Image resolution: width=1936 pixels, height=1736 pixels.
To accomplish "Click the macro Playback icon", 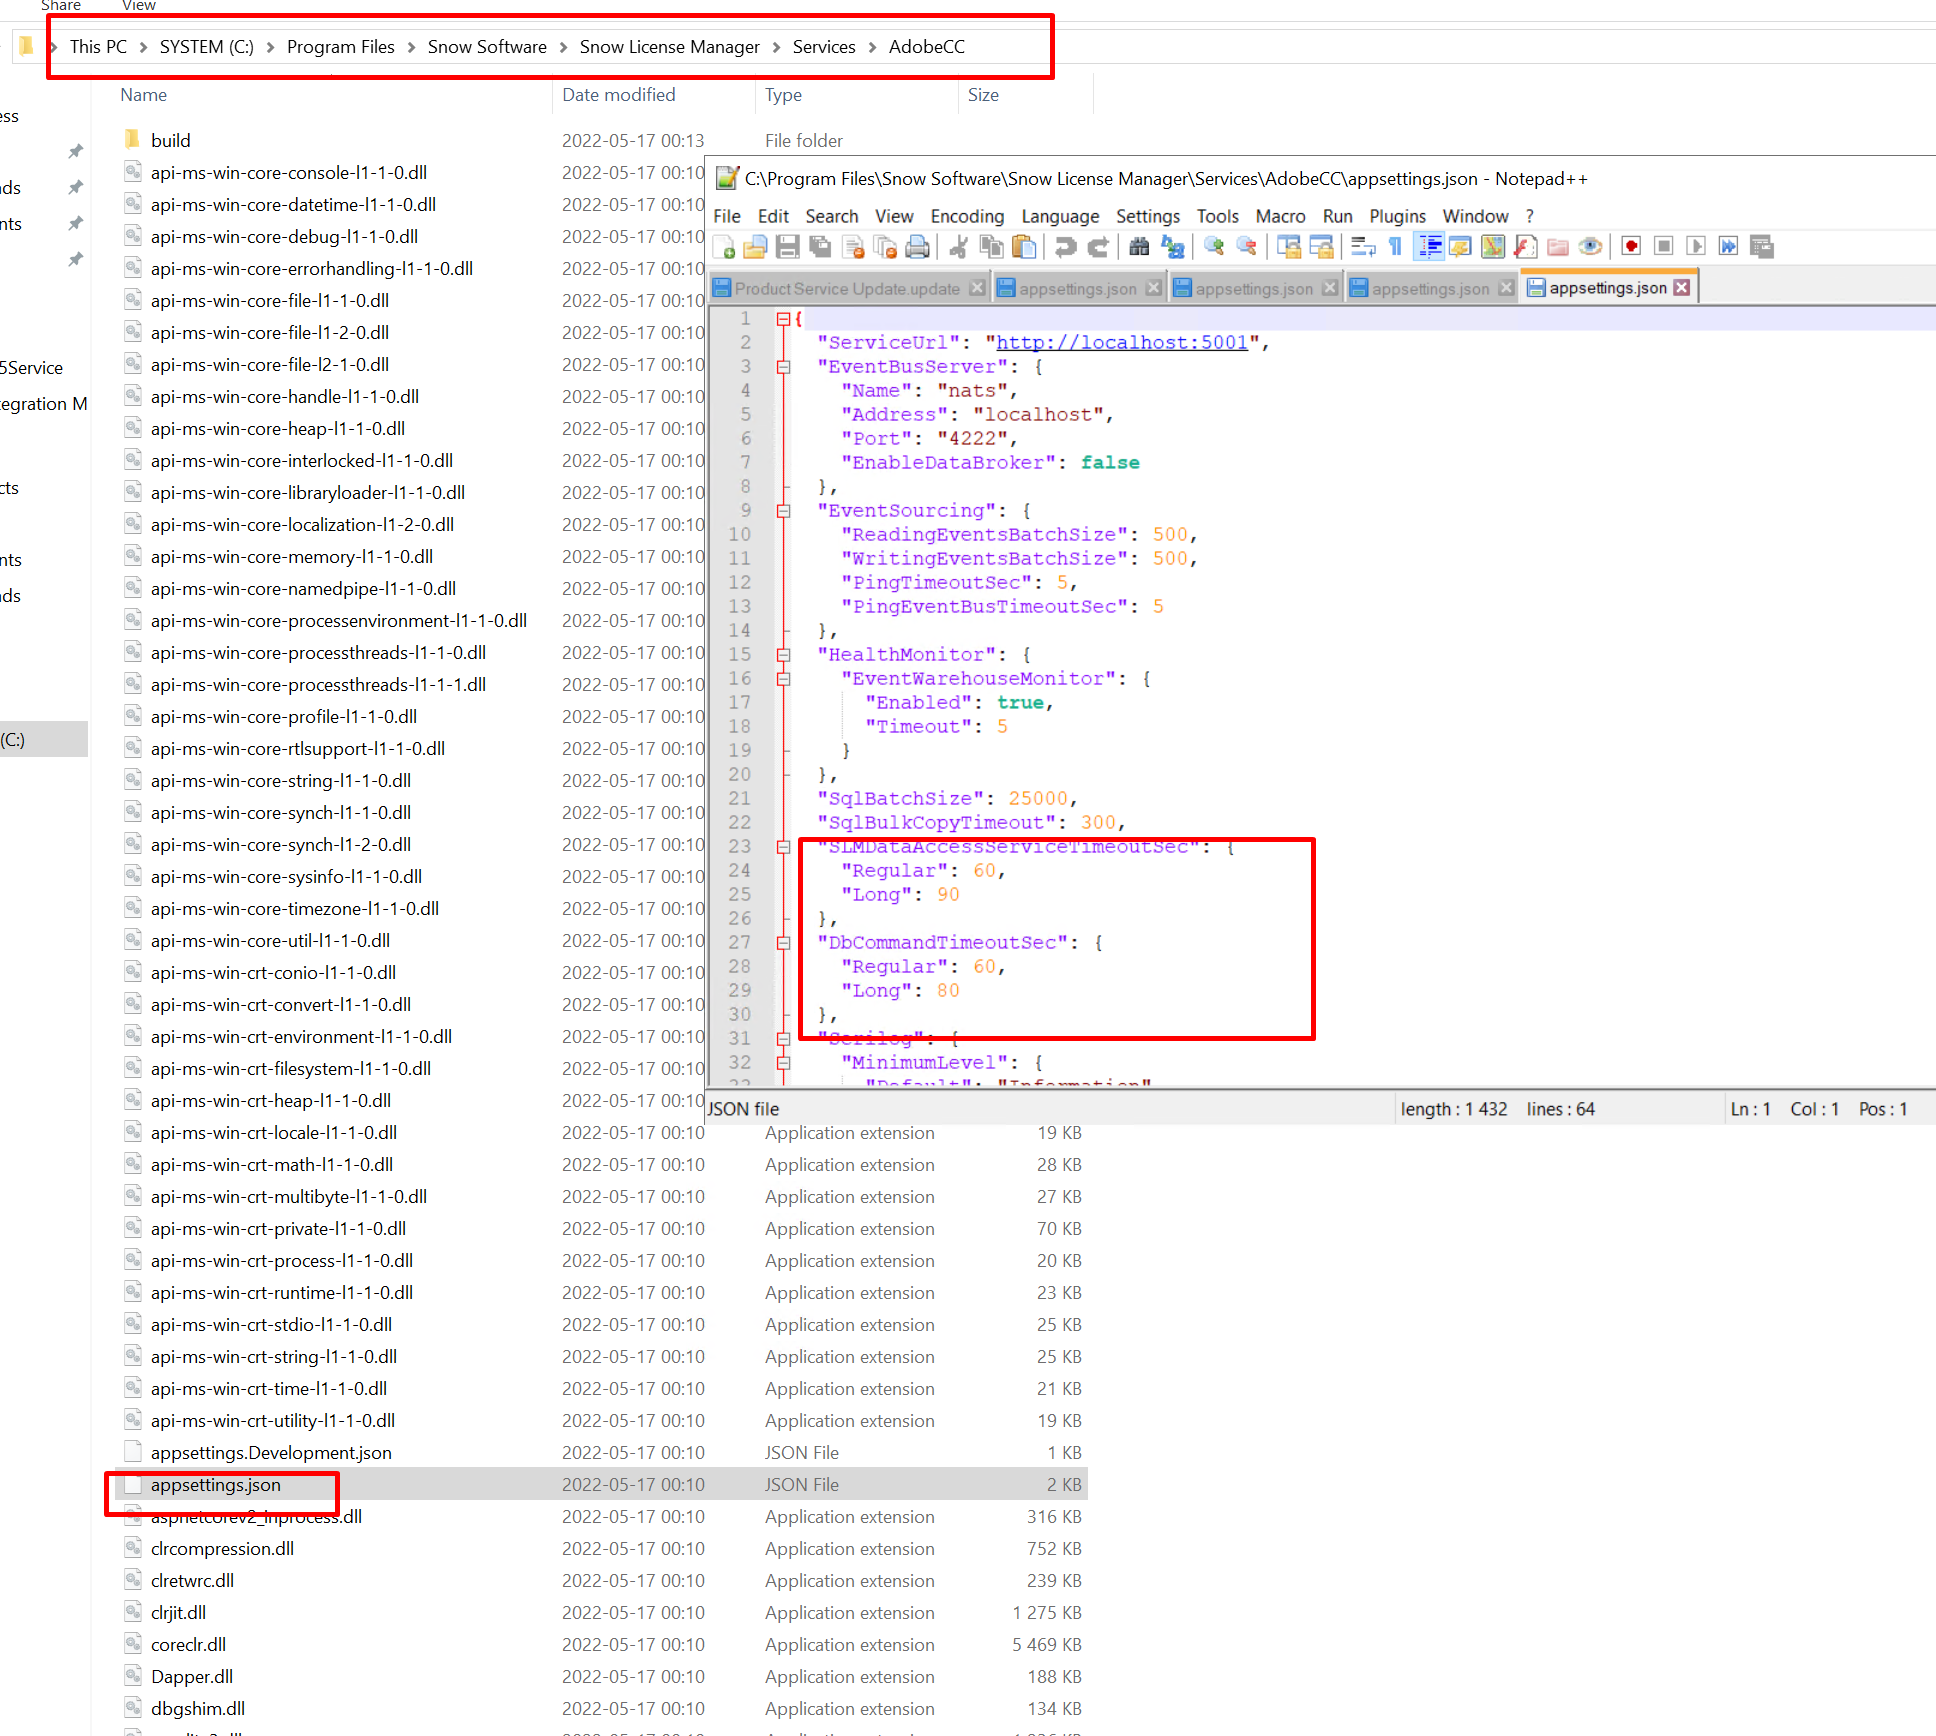I will tap(1696, 247).
